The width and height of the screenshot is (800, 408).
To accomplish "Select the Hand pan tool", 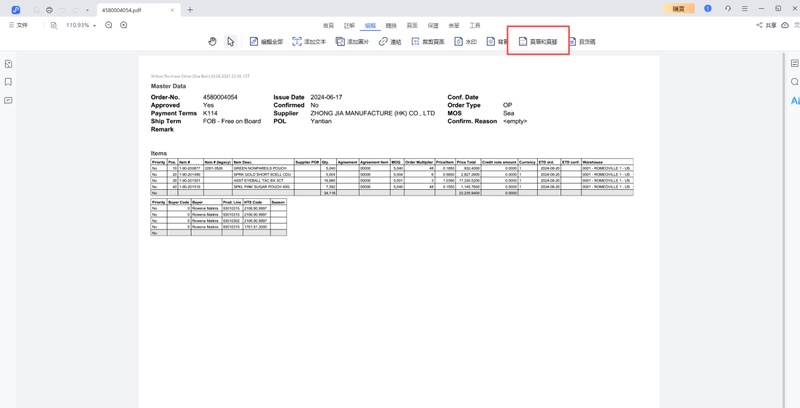I will (212, 42).
